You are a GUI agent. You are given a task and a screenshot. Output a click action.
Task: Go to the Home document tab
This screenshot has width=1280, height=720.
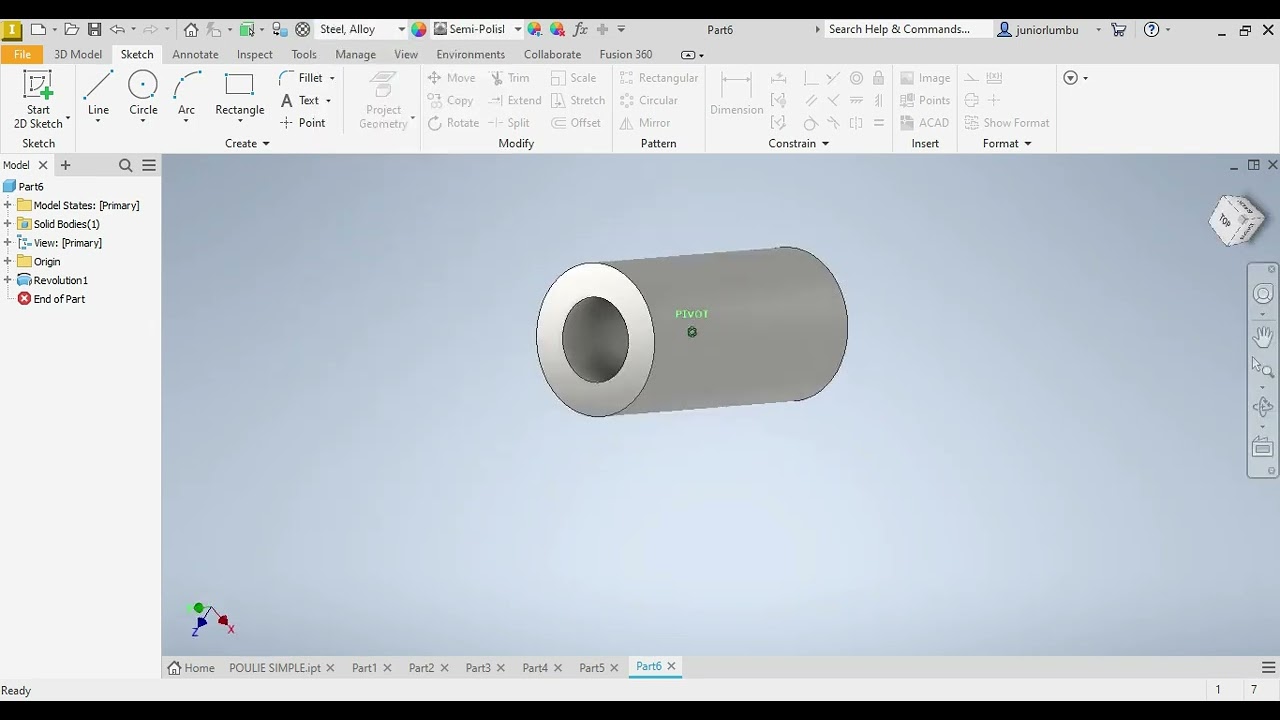[191, 668]
